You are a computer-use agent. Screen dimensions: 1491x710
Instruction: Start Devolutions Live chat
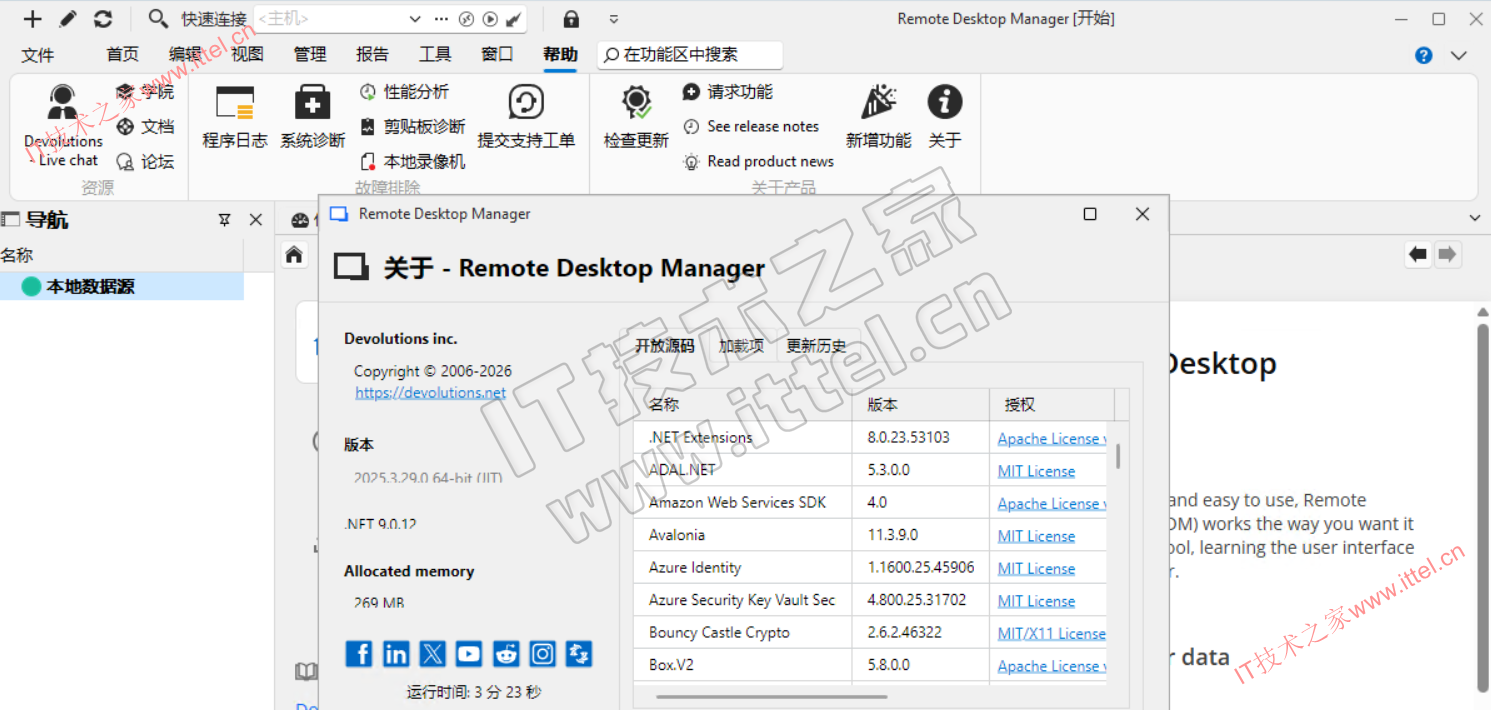coord(63,125)
